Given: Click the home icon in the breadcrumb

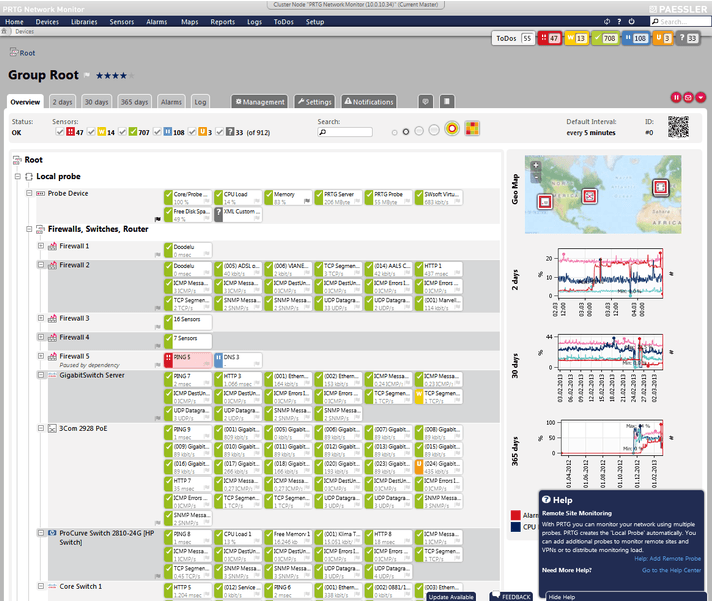Looking at the screenshot, I should (4, 31).
